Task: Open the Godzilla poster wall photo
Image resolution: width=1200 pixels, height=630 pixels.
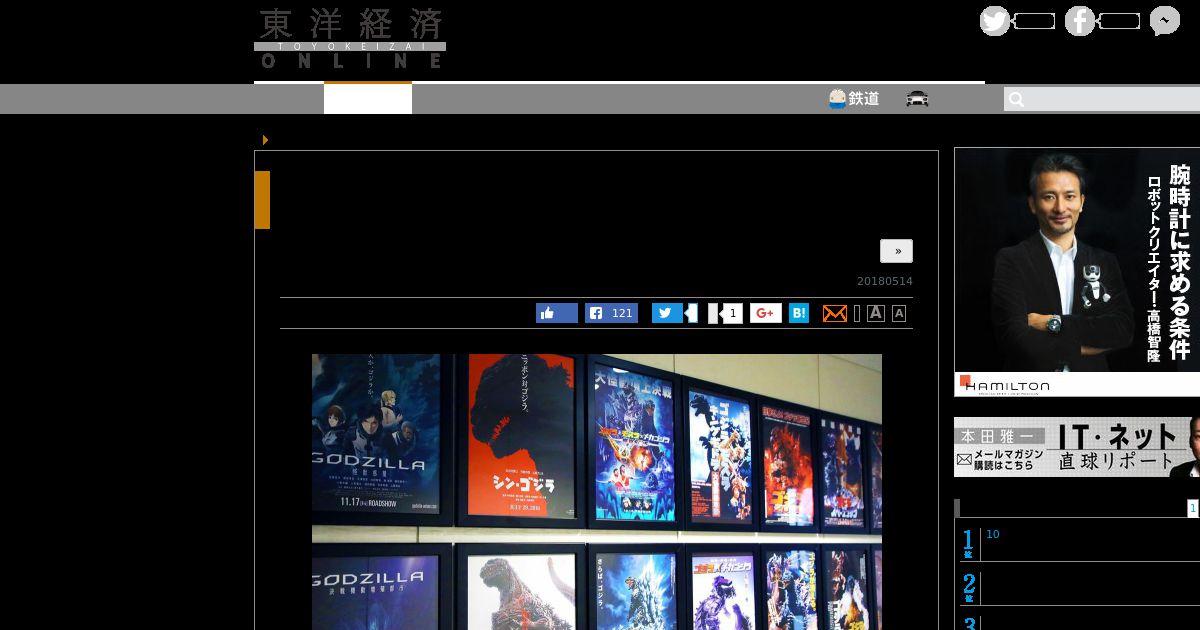Action: [x=597, y=491]
